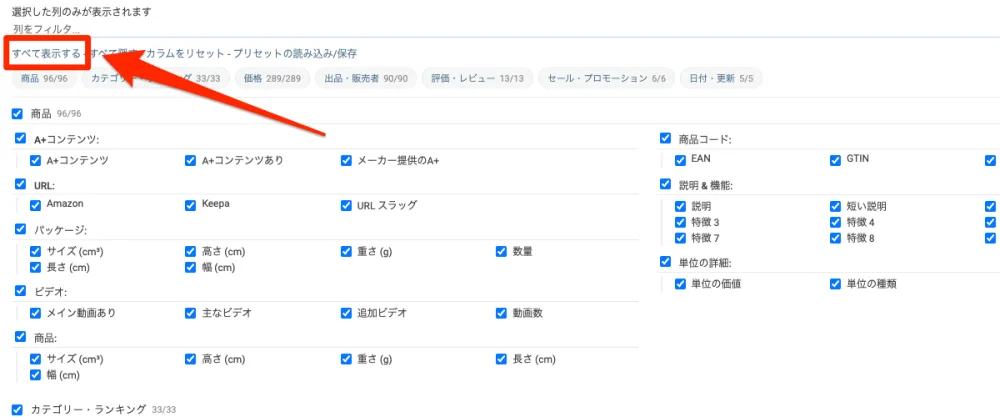Select the セール・プロモーション 6/6 filter chip
Viewport: 1000px width, 417px height.
(x=607, y=78)
